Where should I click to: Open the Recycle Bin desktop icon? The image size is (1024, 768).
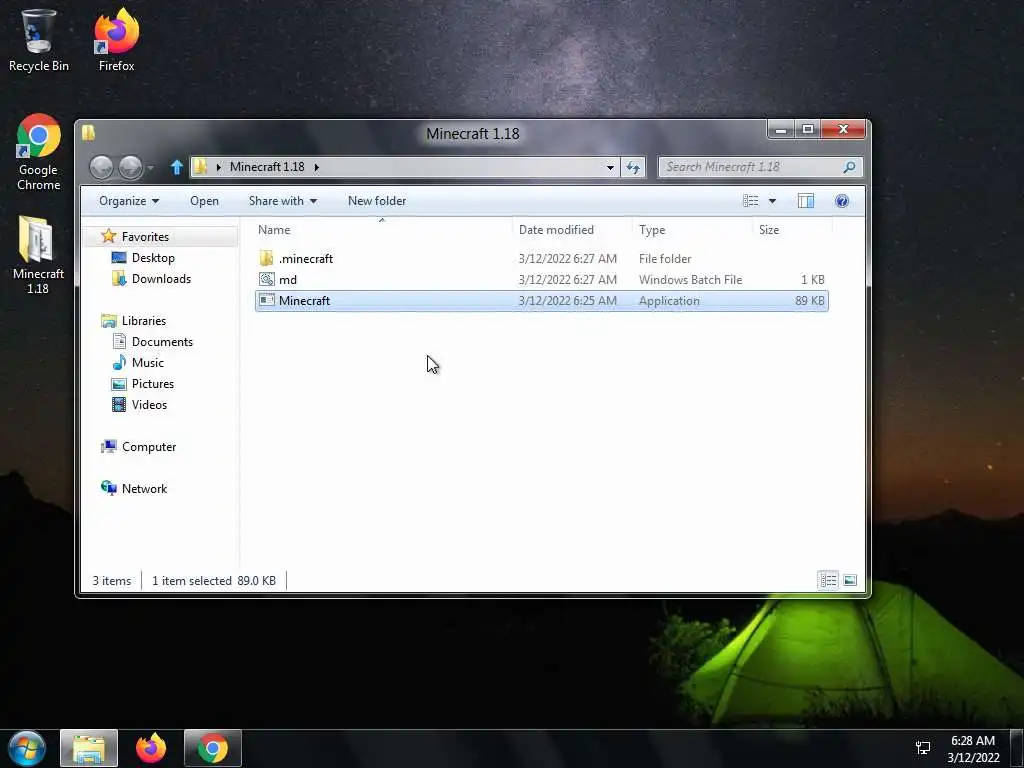[x=39, y=40]
